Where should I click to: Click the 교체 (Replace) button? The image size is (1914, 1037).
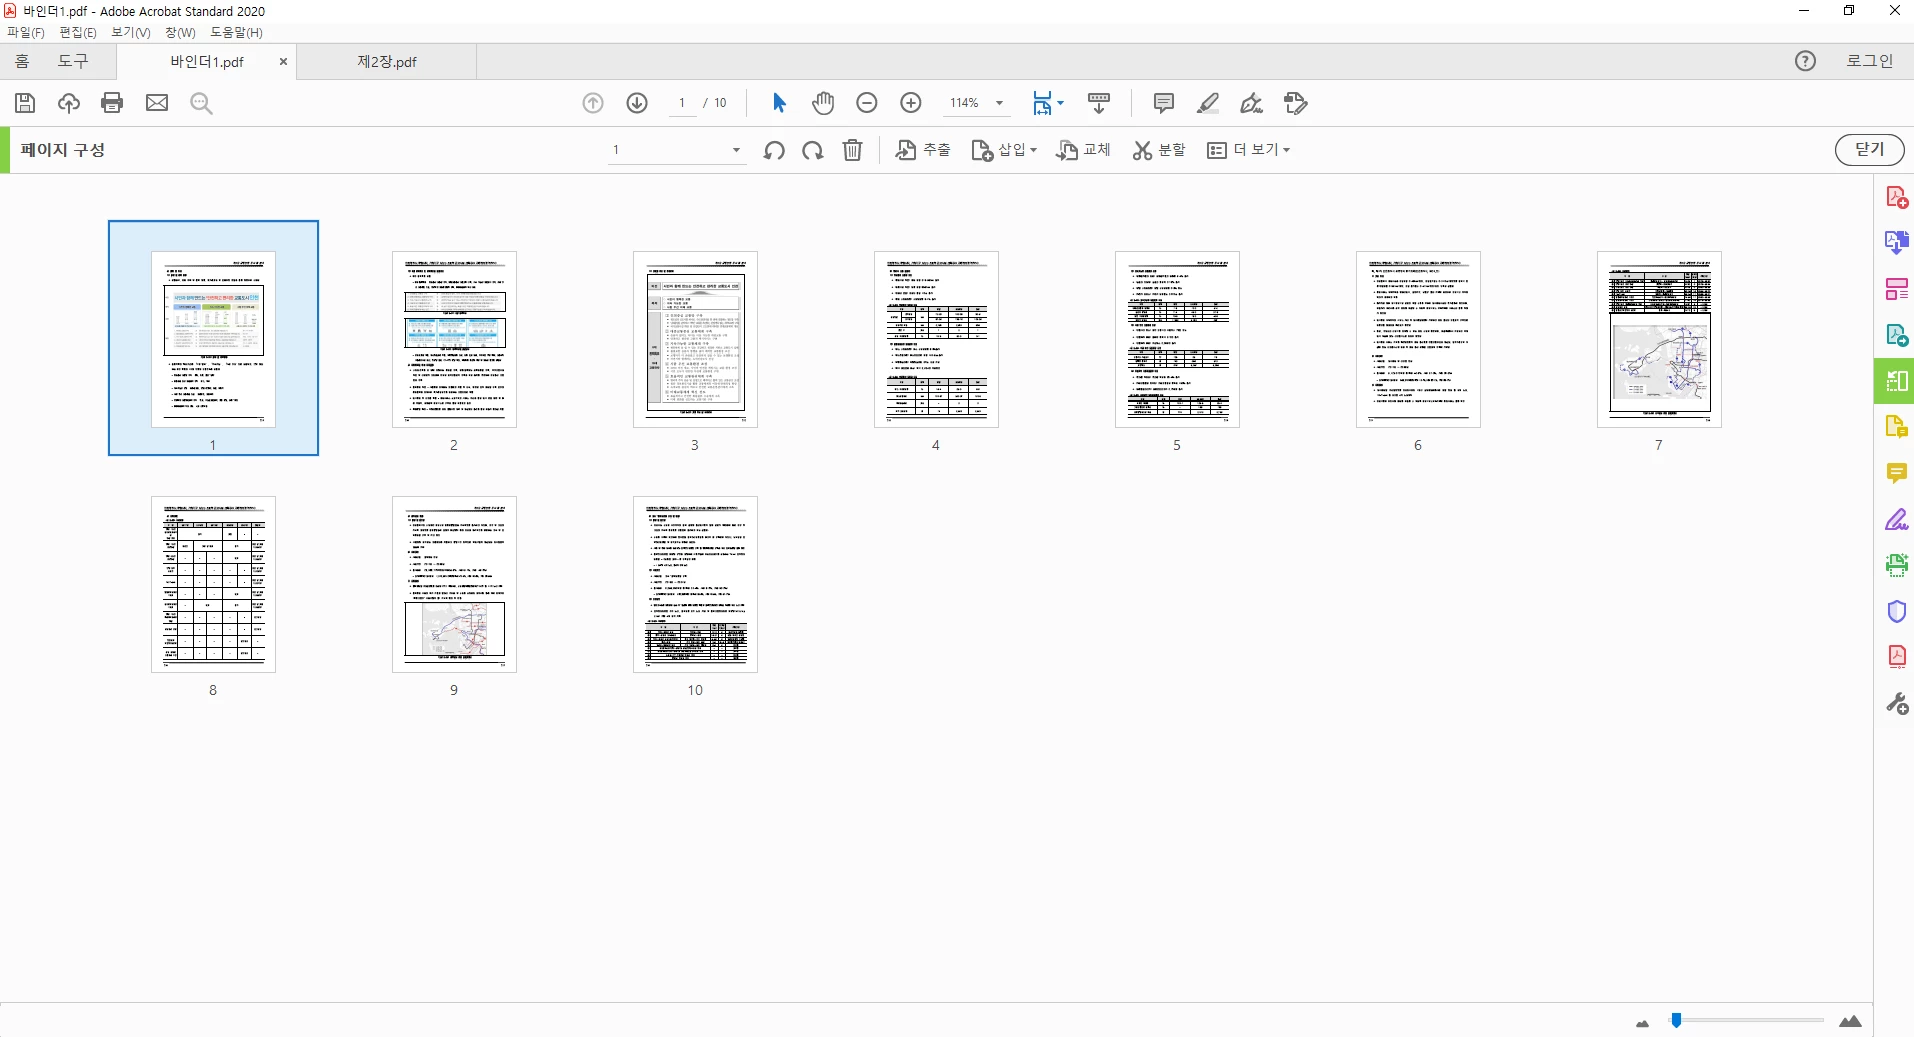[x=1084, y=150]
